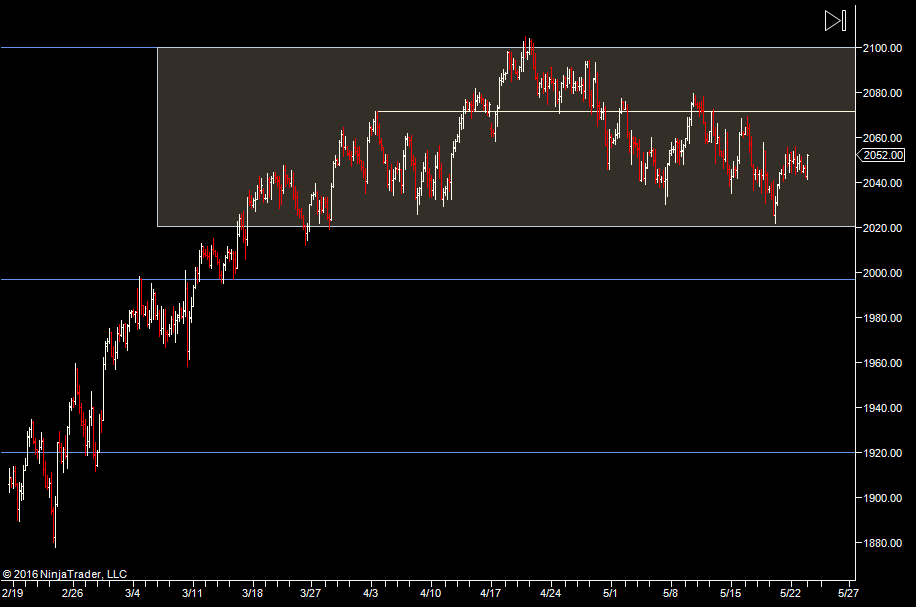The image size is (916, 607).
Task: Click the scroll-to-latest-bar arrow icon
Action: [835, 20]
